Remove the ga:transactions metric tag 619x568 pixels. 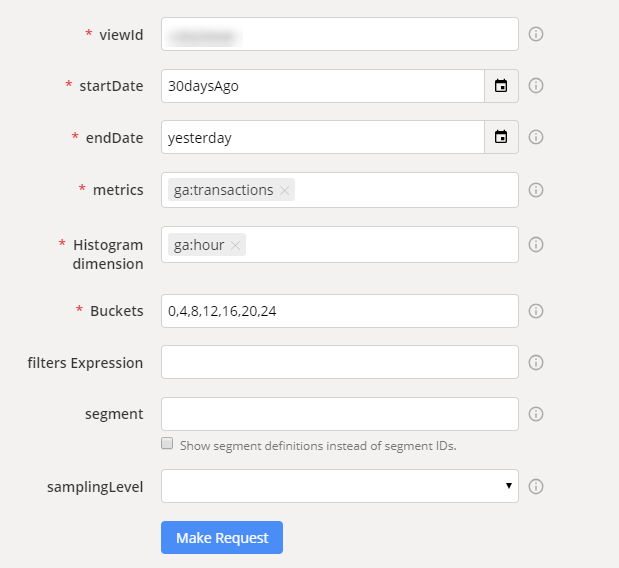point(285,190)
